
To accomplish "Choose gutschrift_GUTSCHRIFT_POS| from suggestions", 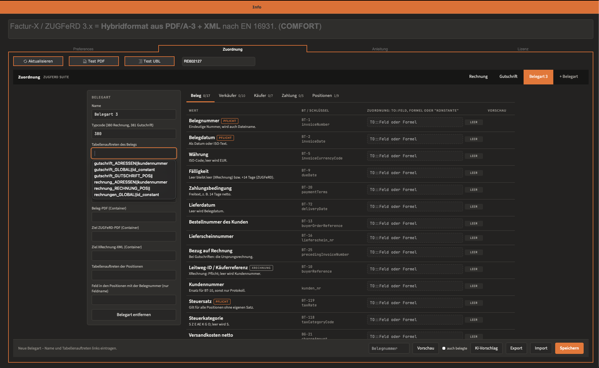I will (x=123, y=176).
